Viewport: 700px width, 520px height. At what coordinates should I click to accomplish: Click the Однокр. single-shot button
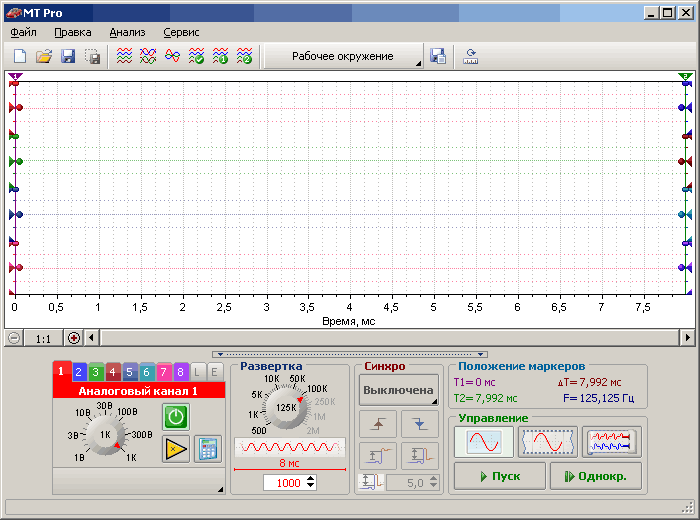click(595, 476)
